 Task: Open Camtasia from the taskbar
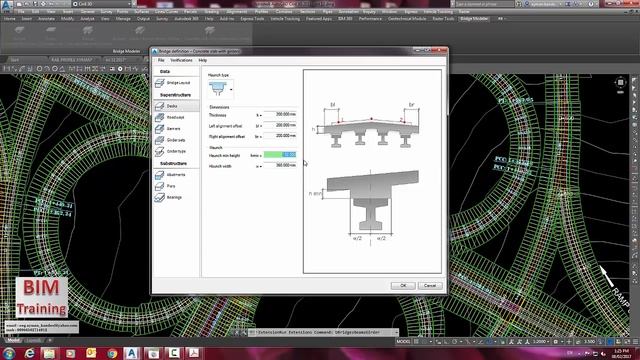click(x=174, y=353)
